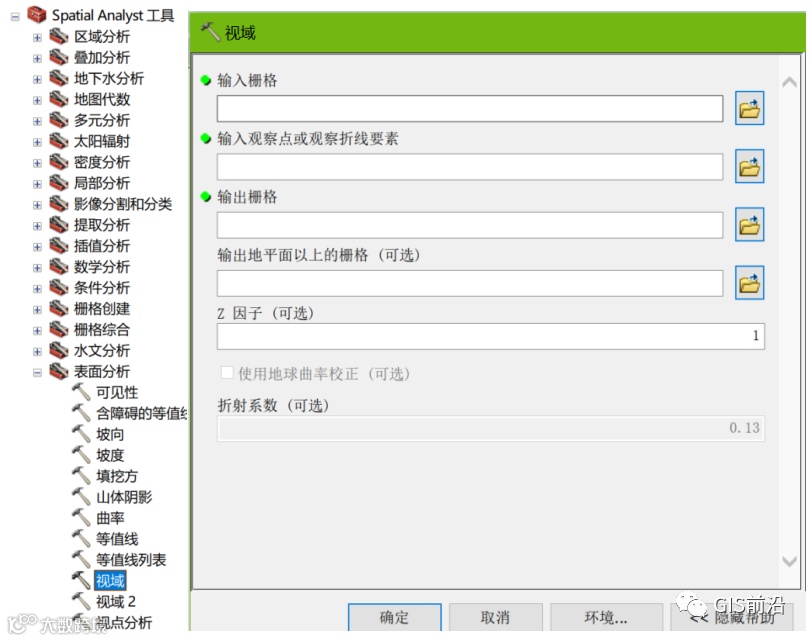Click the 等值线 tool hammer icon

click(x=81, y=539)
